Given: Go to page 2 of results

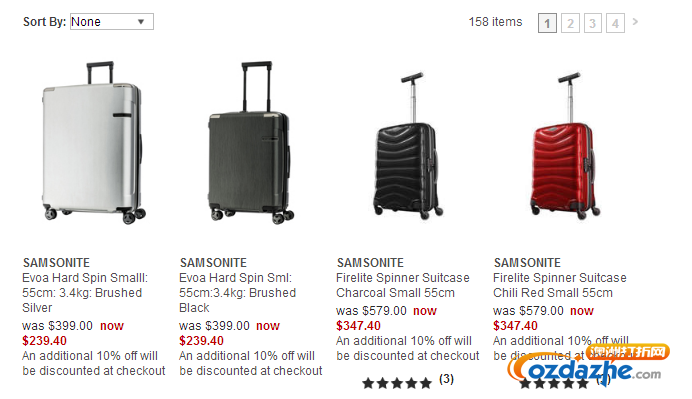Looking at the screenshot, I should [570, 23].
